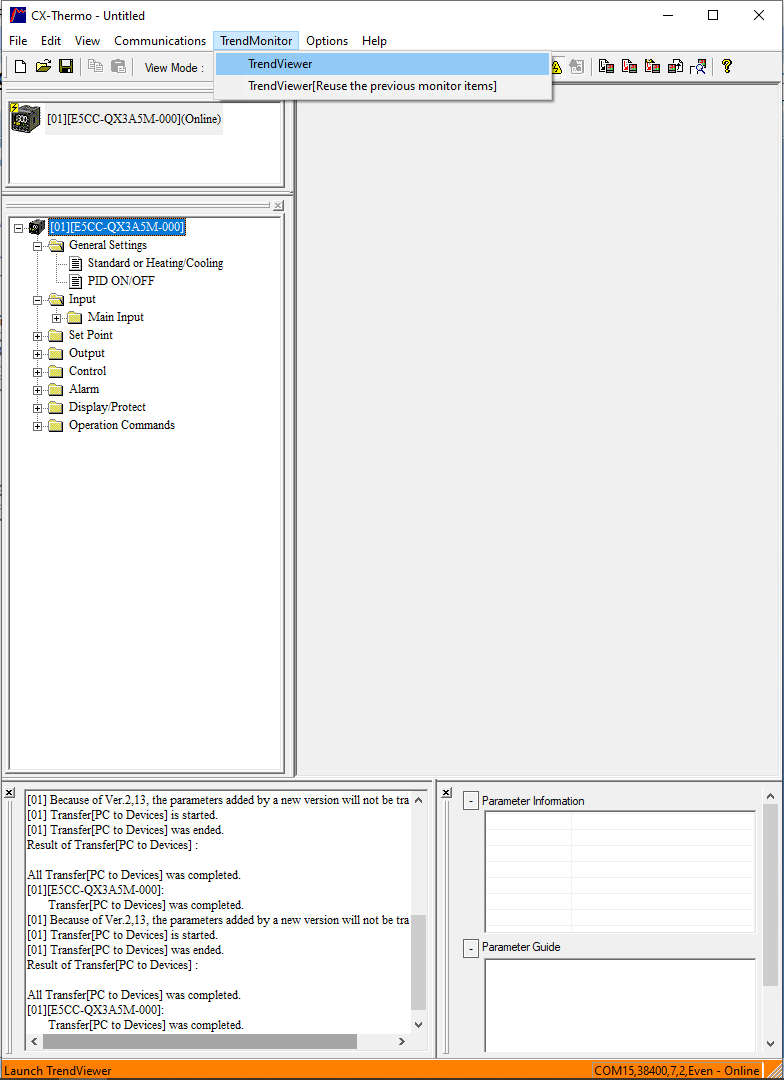Screen dimensions: 784x1080
Task: Select the Set Point tree item
Action: 90,335
